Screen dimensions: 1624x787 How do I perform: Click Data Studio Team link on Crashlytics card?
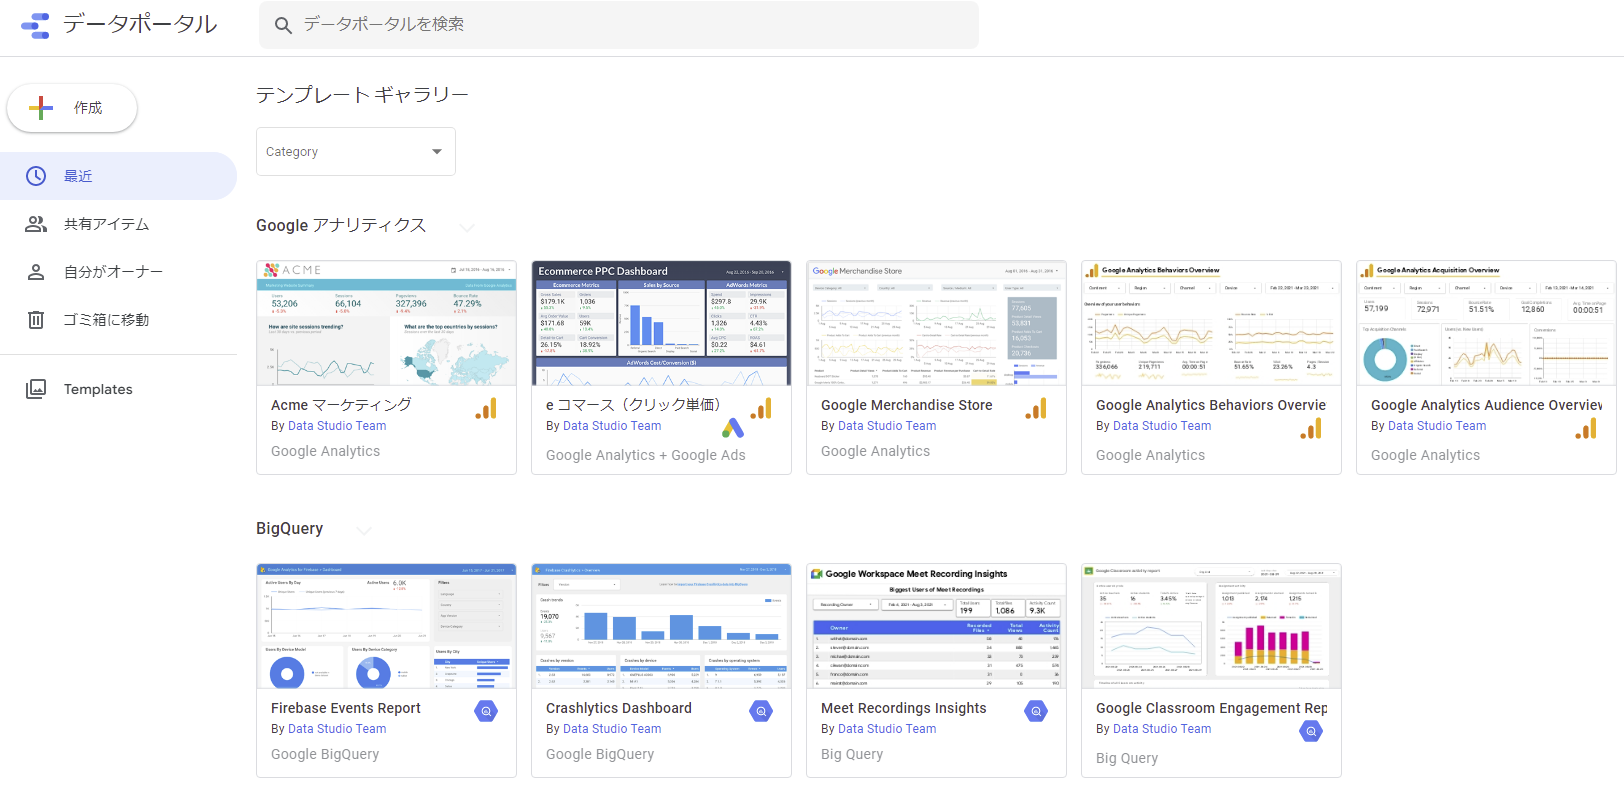pyautogui.click(x=612, y=729)
